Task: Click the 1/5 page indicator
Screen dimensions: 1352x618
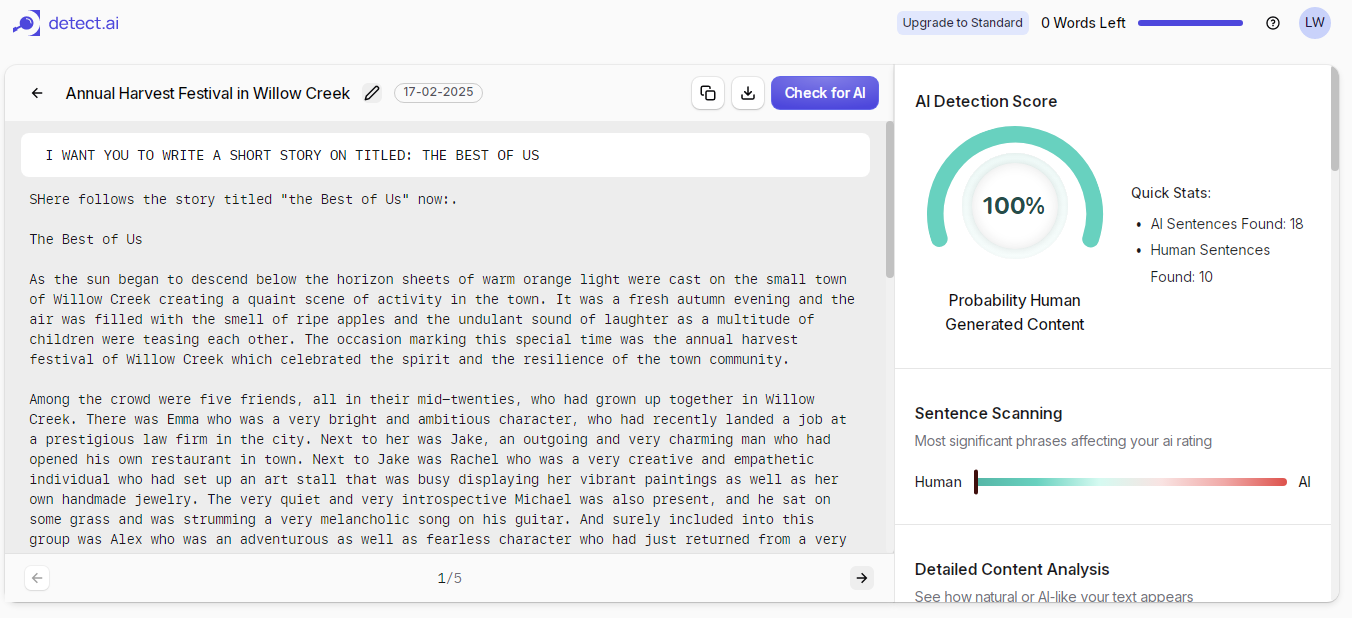Action: pos(449,578)
